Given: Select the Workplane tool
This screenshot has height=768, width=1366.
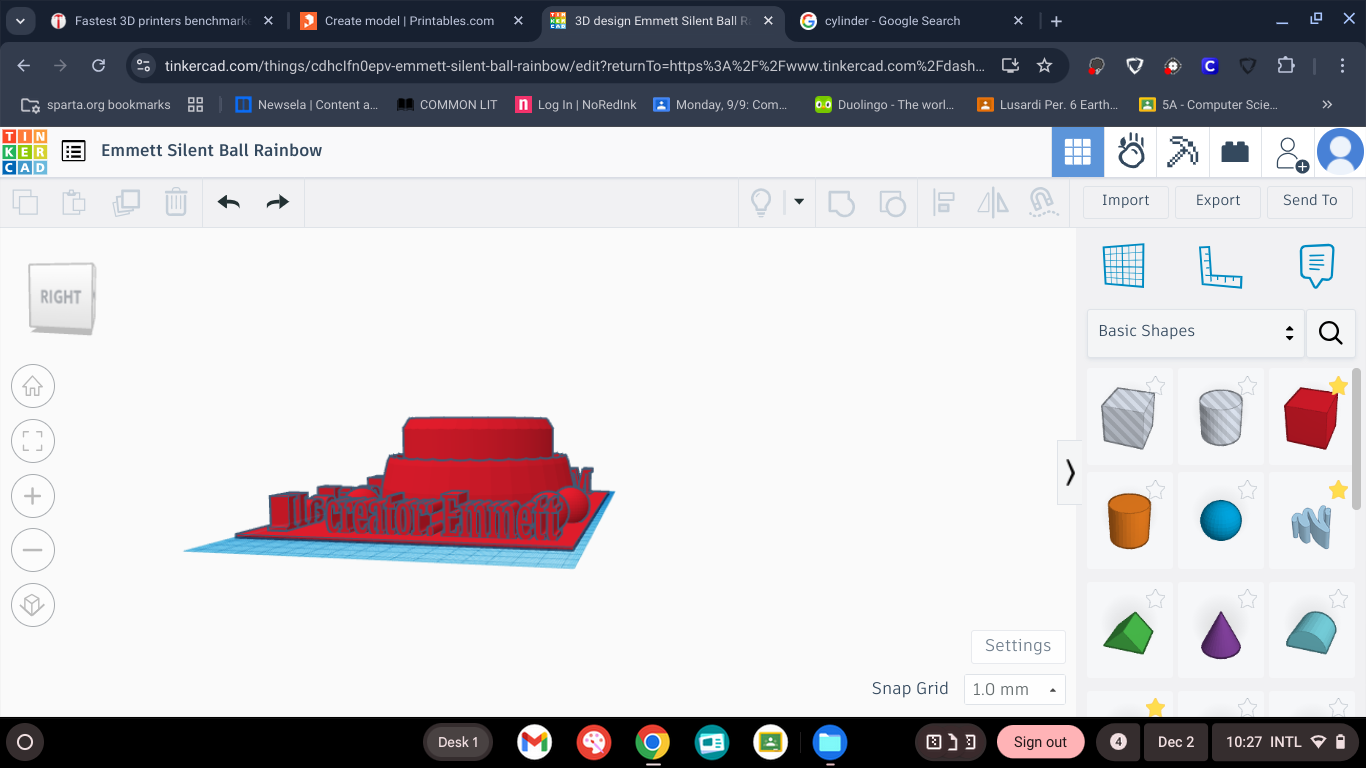Looking at the screenshot, I should coord(1123,266).
